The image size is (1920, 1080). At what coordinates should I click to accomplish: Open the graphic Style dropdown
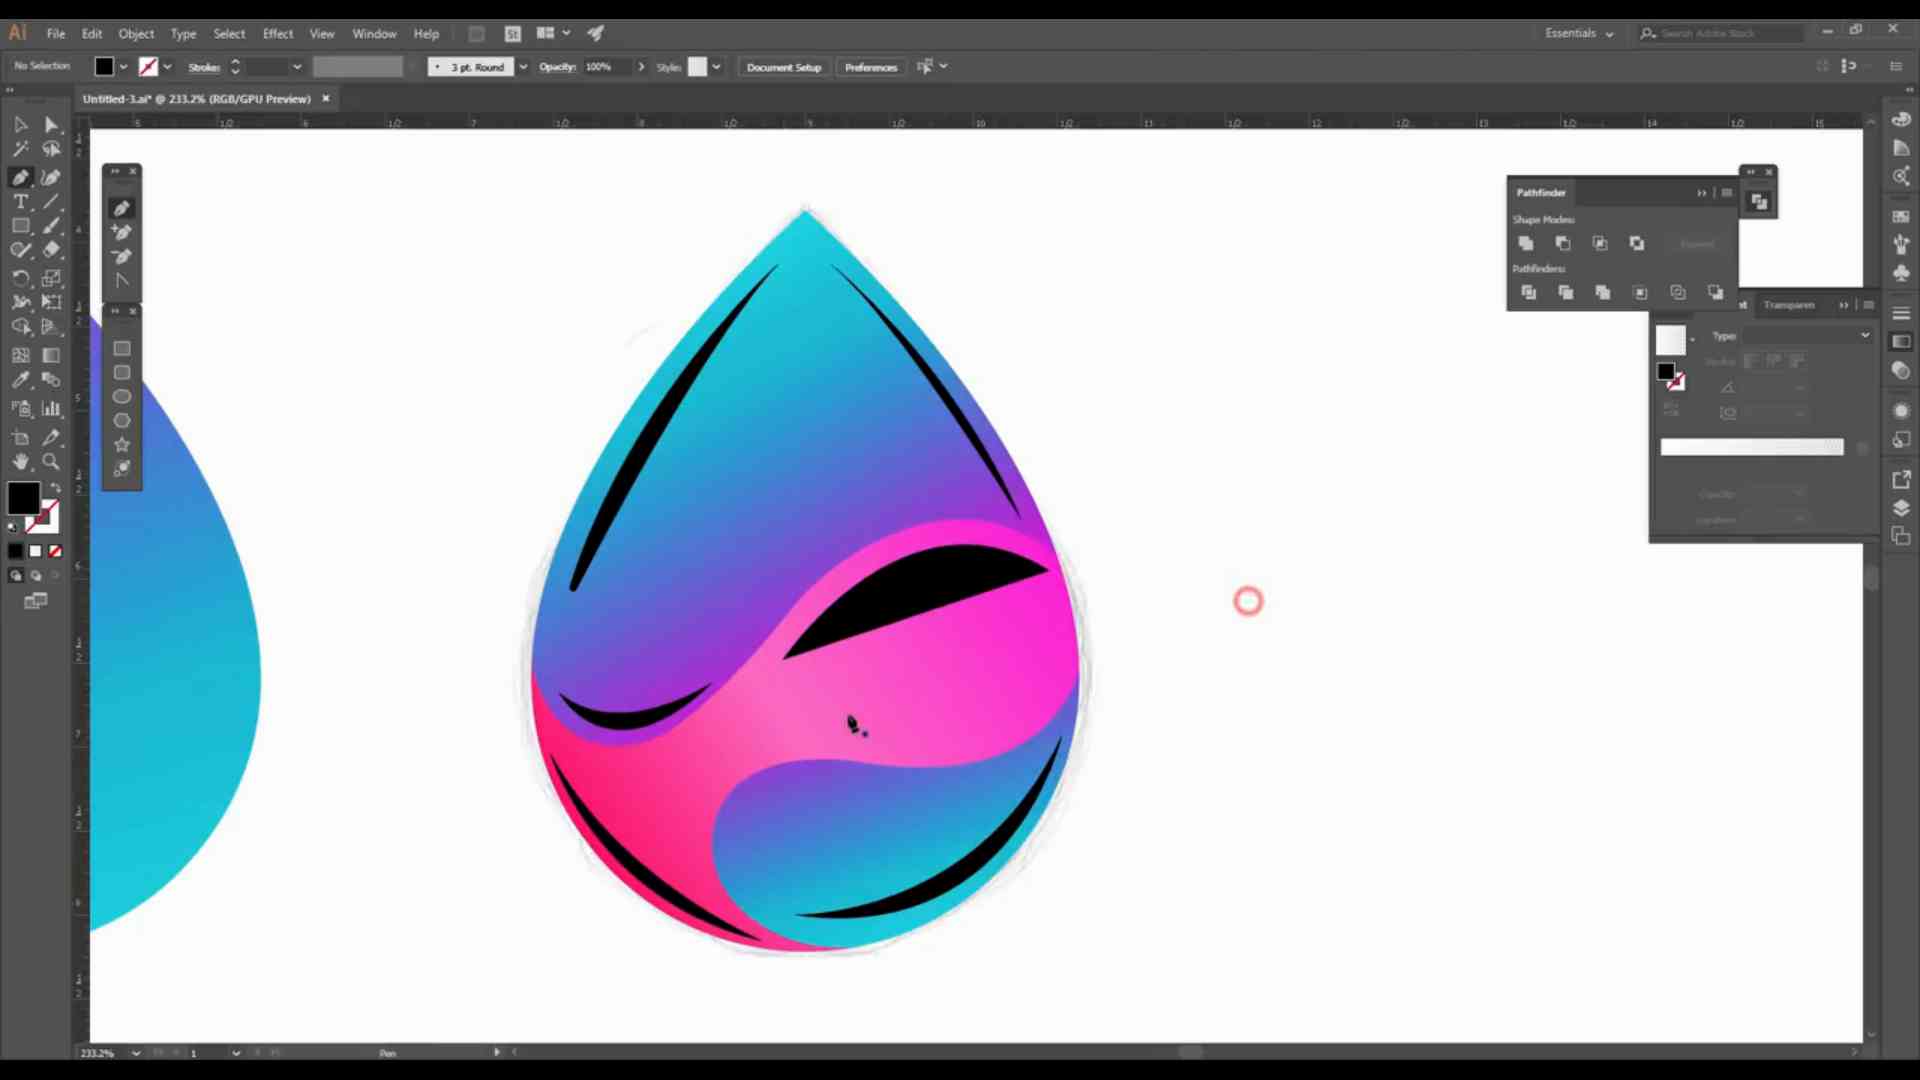(716, 67)
